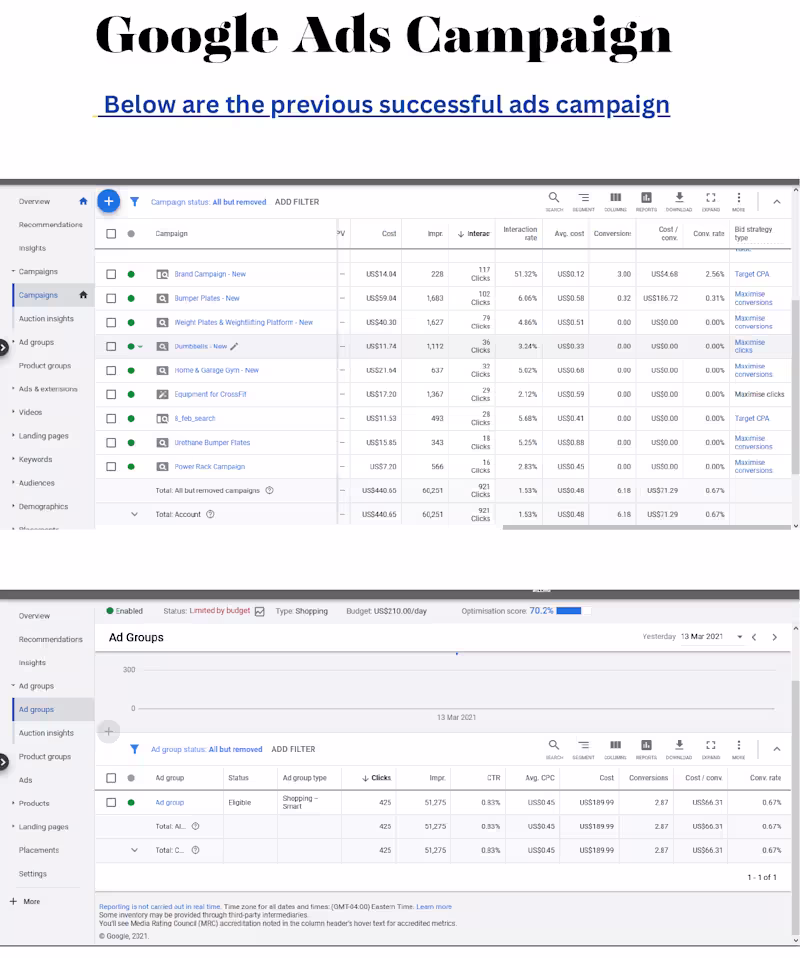The width and height of the screenshot is (800, 958).
Task: Sort by the Interactions column header
Action: [x=474, y=233]
